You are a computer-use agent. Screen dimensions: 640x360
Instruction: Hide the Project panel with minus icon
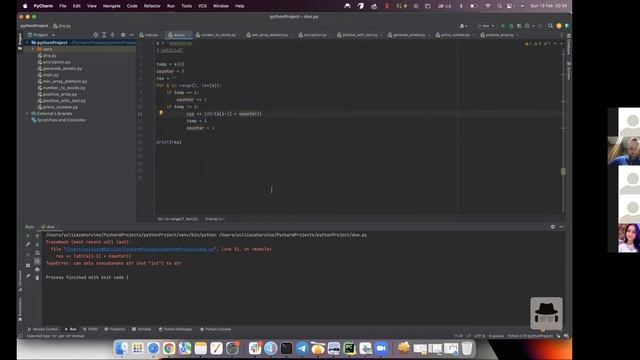pos(131,35)
